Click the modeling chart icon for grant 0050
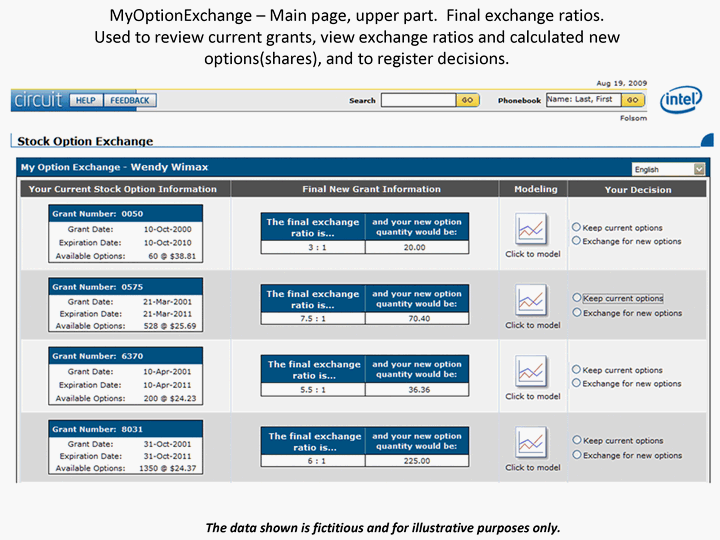 (532, 229)
